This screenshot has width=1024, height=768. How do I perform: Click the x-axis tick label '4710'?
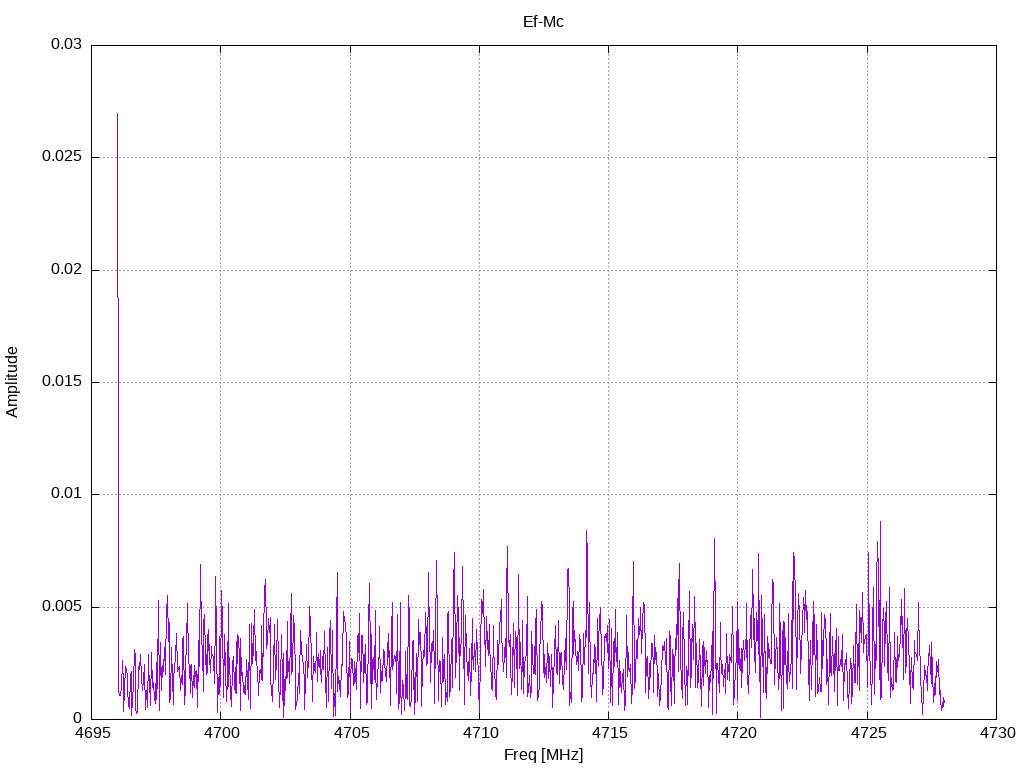(x=481, y=733)
